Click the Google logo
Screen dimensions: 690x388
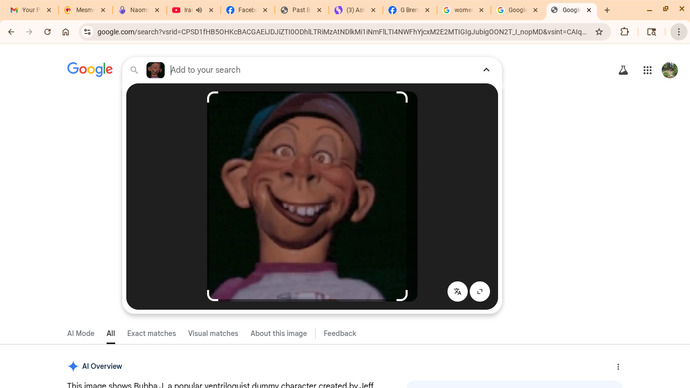click(90, 69)
